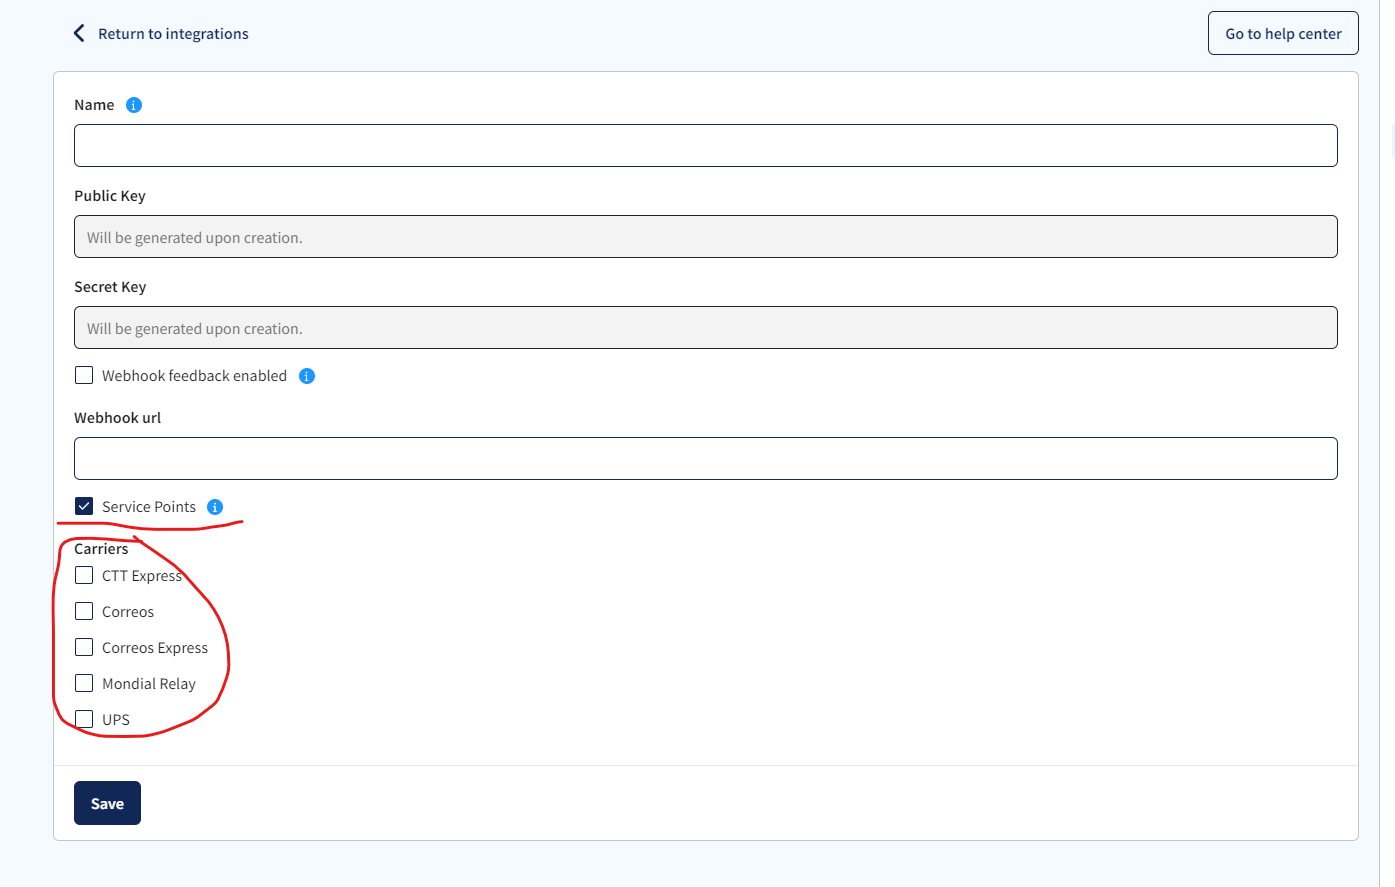Tick the UPS carrier checkbox
Image resolution: width=1395 pixels, height=887 pixels.
84,719
